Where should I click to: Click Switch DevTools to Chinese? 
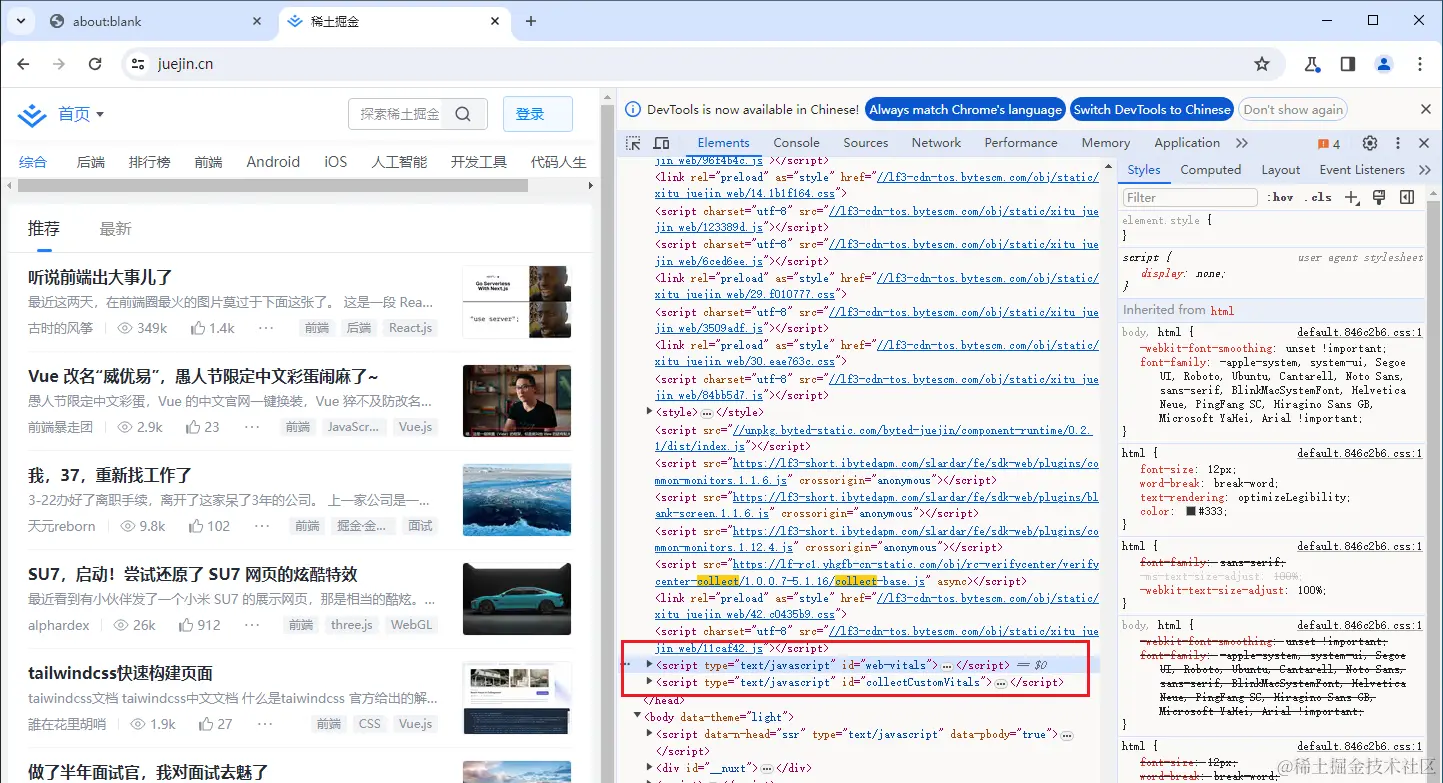tap(1152, 110)
